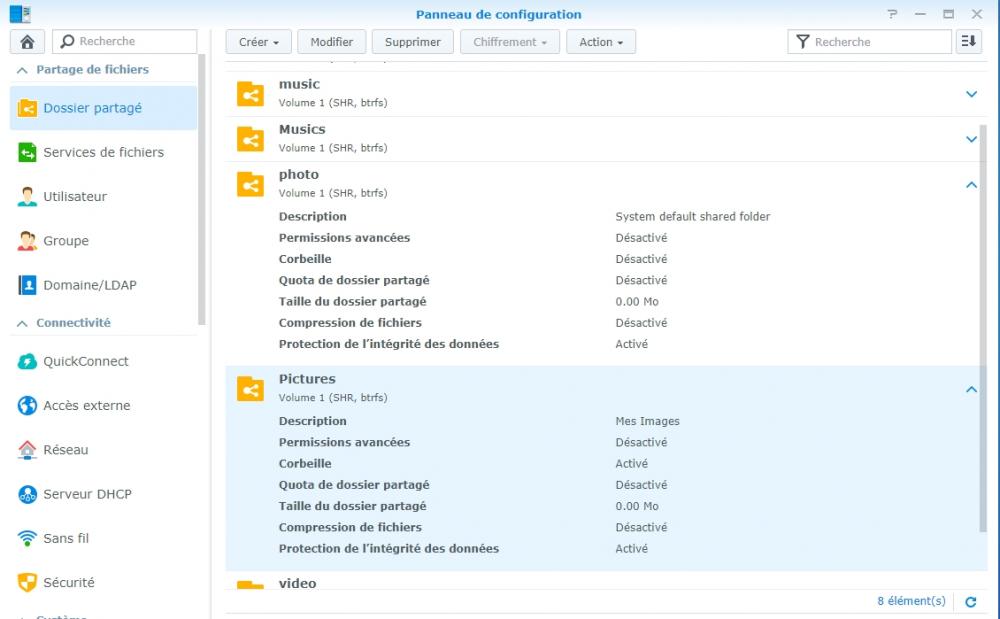Select Domaine/LDAP in sidebar

(x=89, y=285)
